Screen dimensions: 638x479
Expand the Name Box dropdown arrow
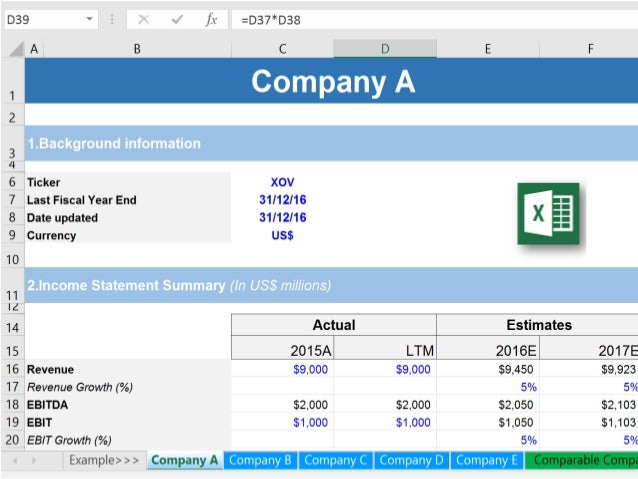90,19
